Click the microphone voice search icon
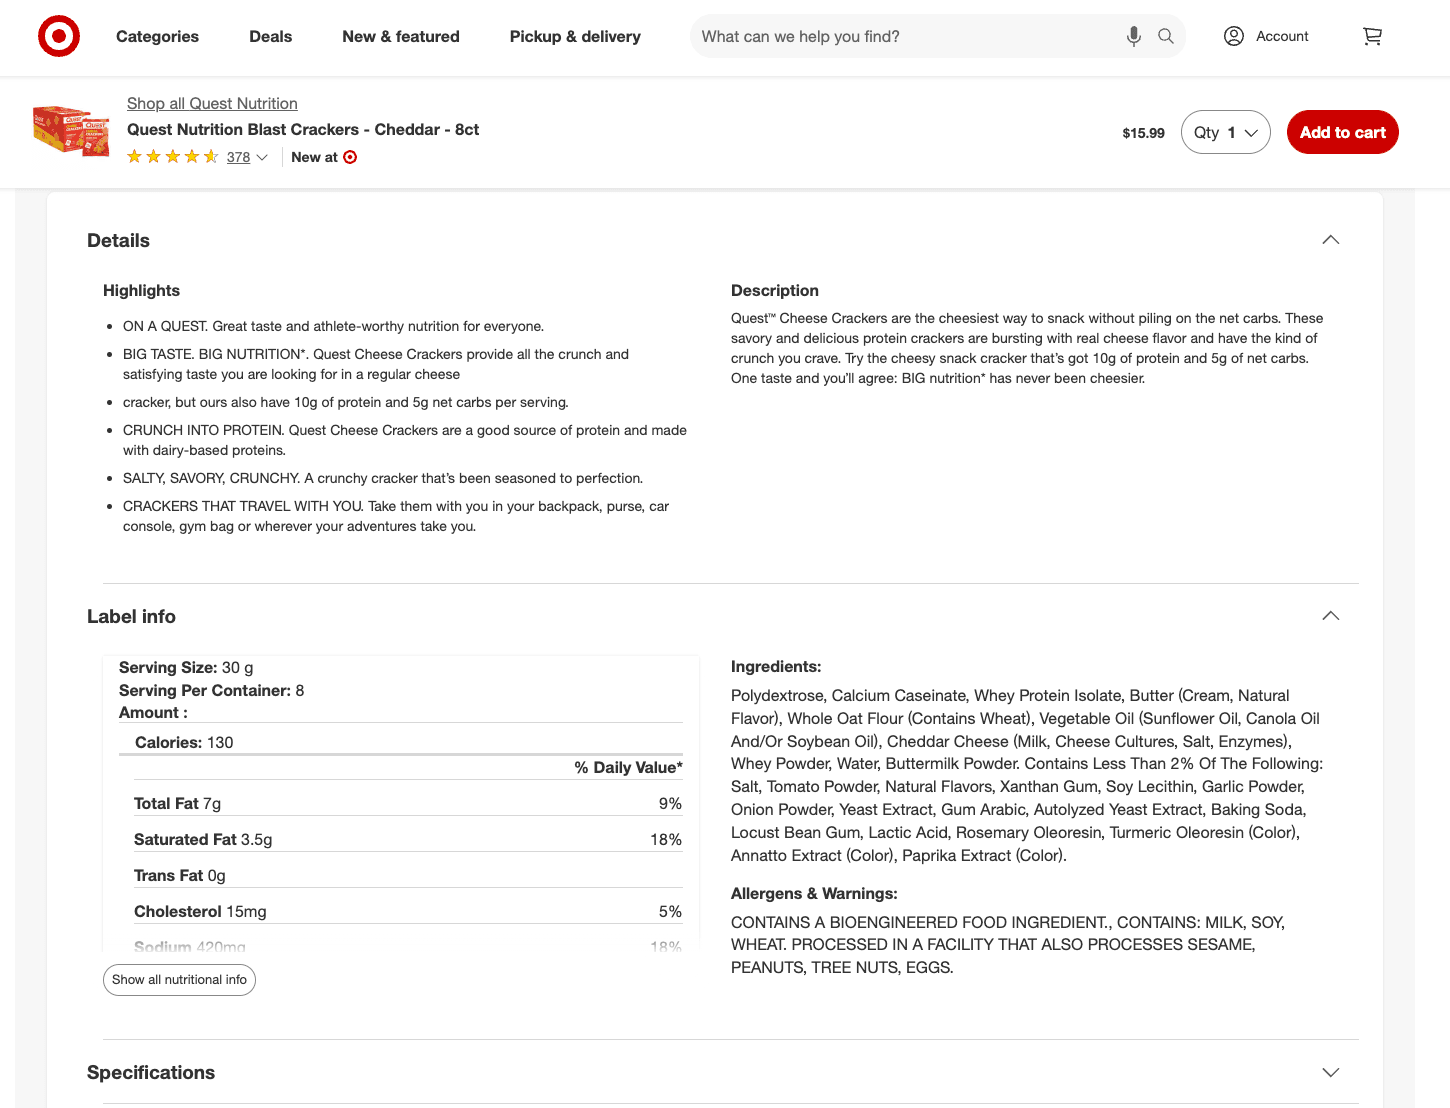The height and width of the screenshot is (1108, 1450). (1133, 36)
